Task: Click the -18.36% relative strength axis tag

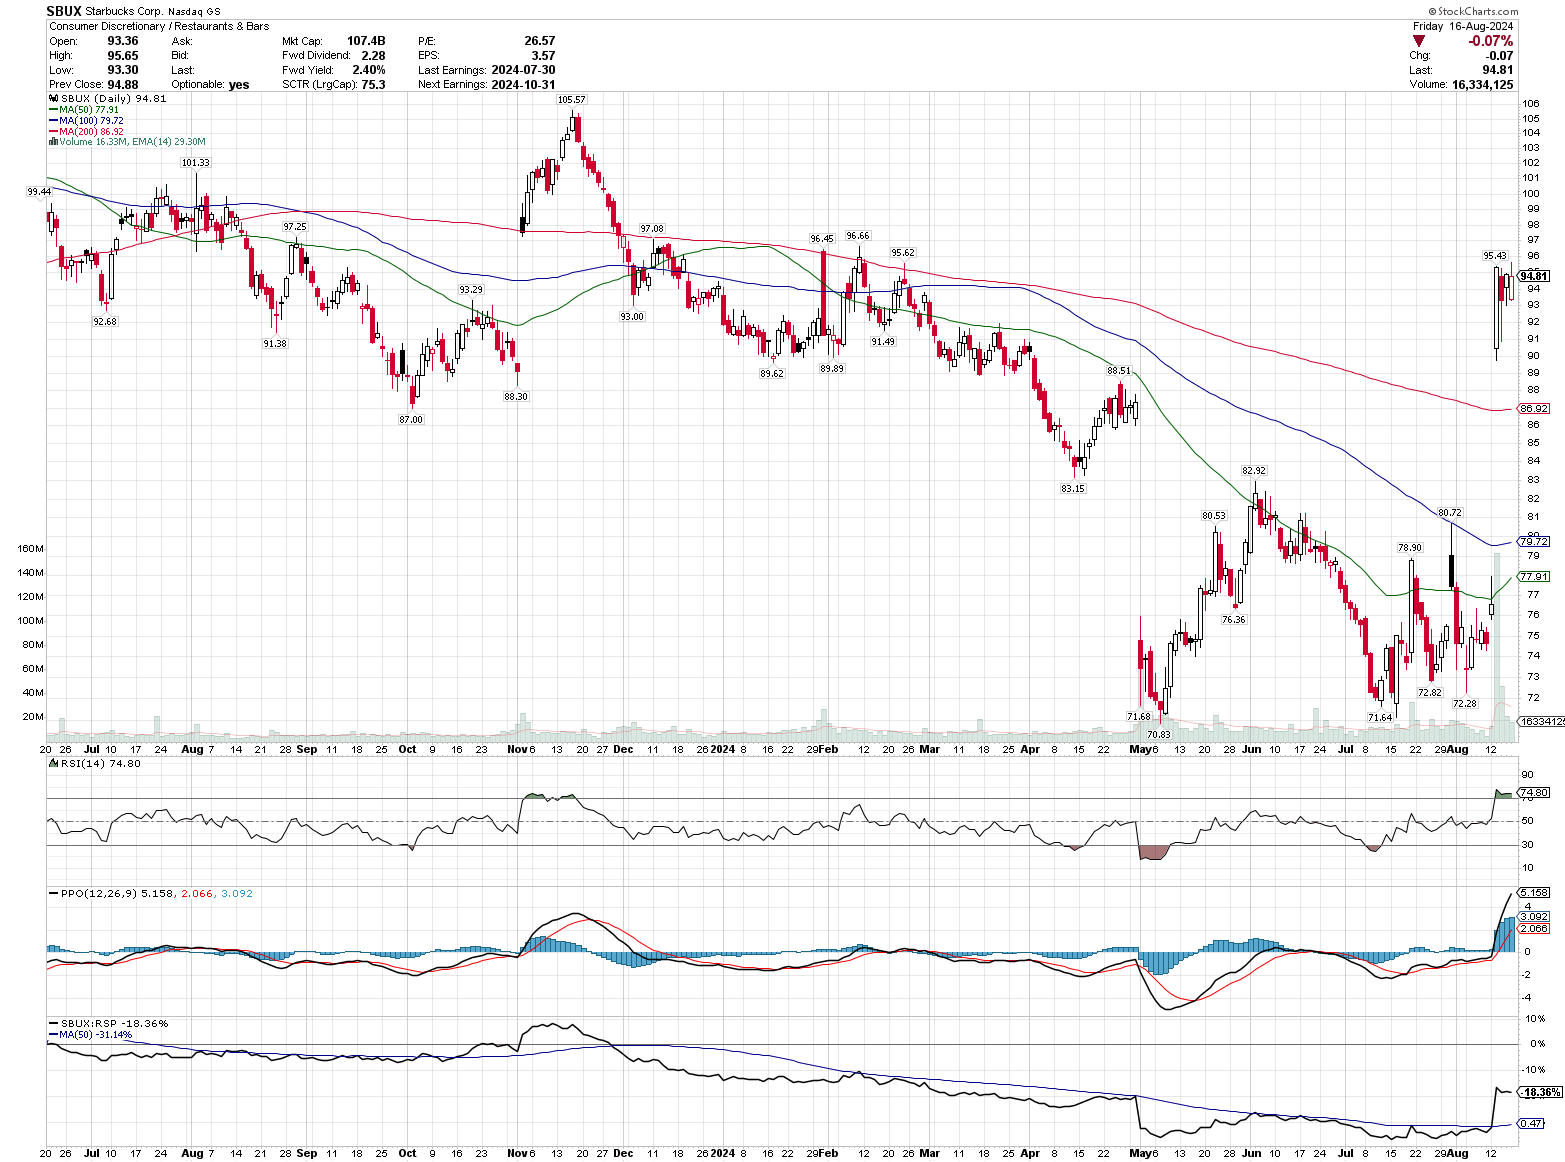Action: [1541, 1092]
